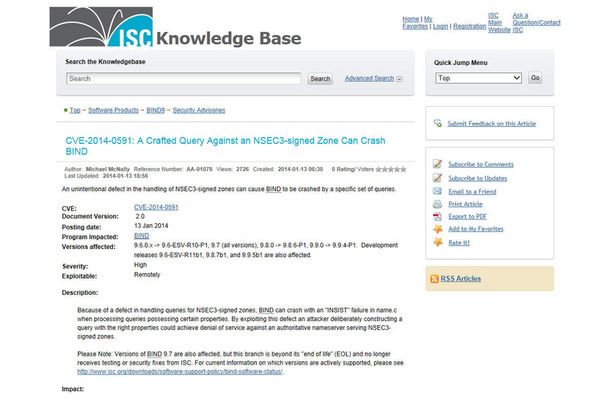This screenshot has height=400, width=610.
Task: Open the Quick Jump Menu dropdown
Action: pos(478,78)
